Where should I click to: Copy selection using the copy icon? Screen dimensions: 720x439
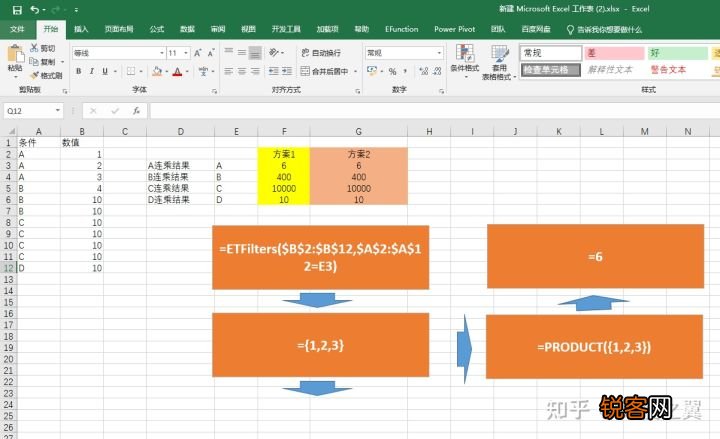coord(34,62)
